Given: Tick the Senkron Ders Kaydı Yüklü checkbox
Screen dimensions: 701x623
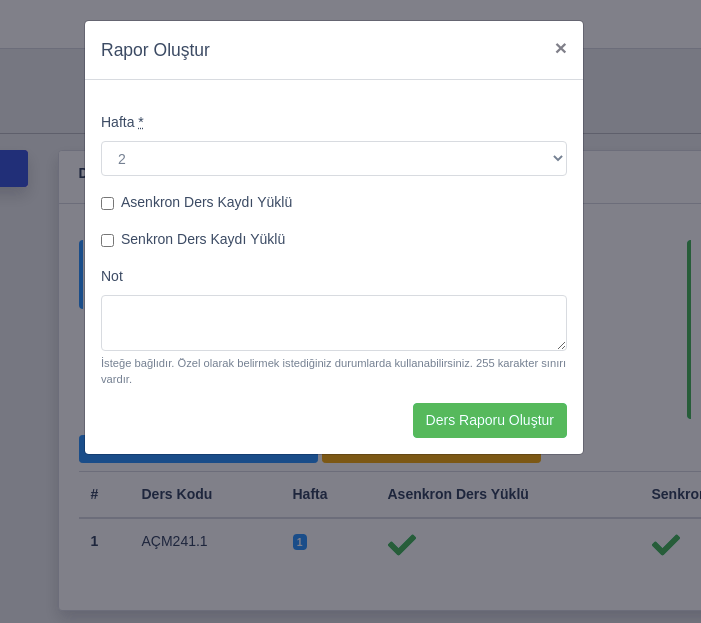Looking at the screenshot, I should coord(108,240).
